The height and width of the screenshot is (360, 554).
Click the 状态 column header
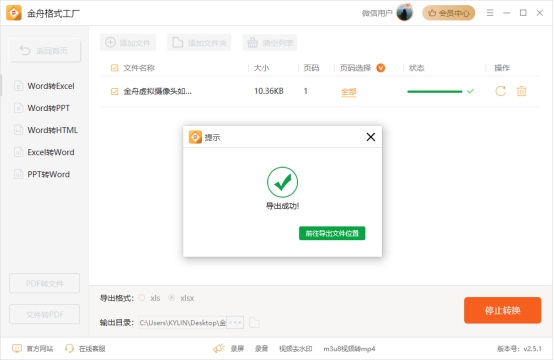click(x=416, y=67)
